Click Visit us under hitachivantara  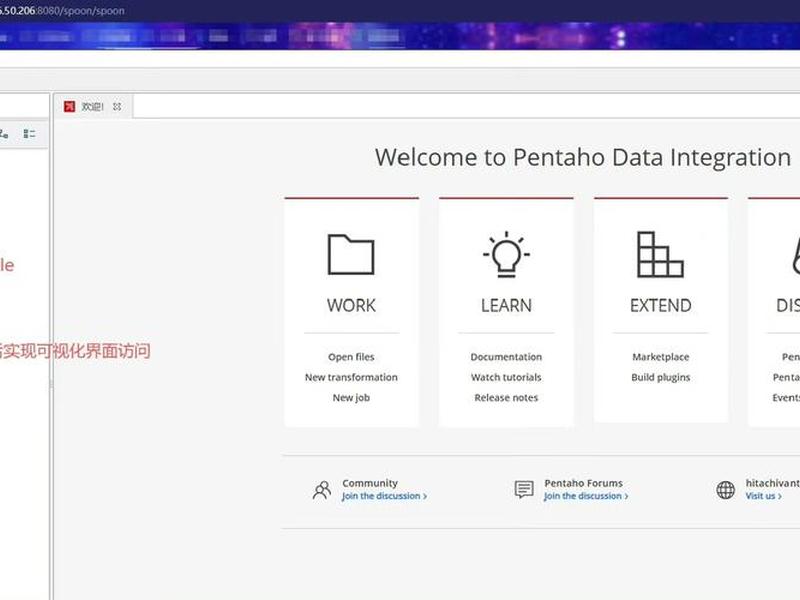(763, 496)
